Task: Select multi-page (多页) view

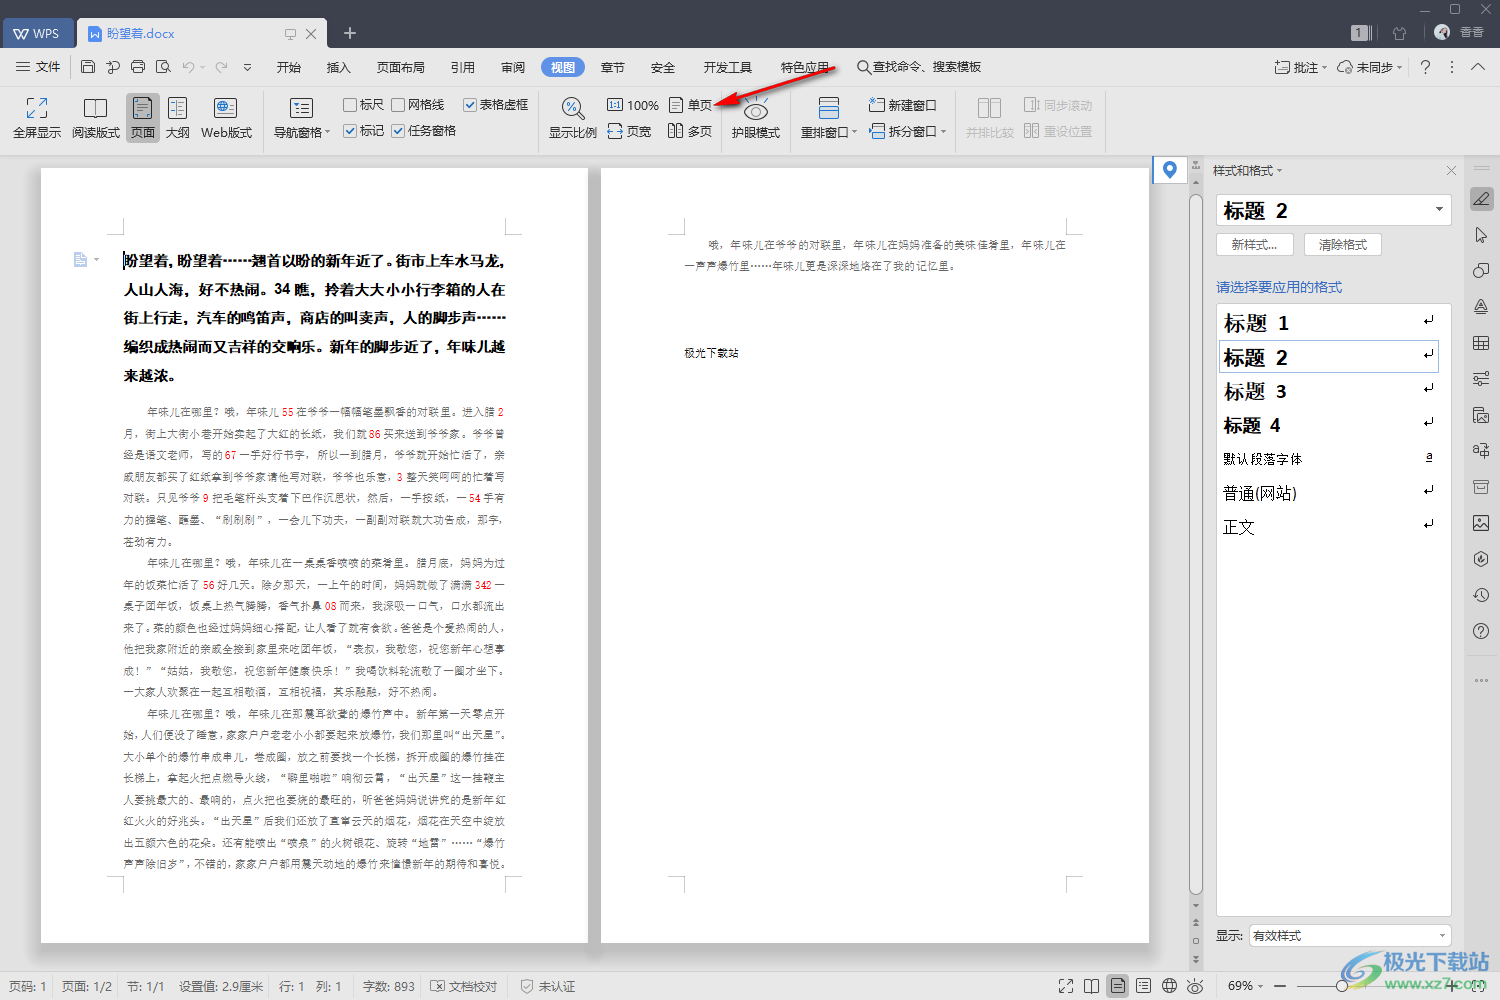Action: click(691, 131)
